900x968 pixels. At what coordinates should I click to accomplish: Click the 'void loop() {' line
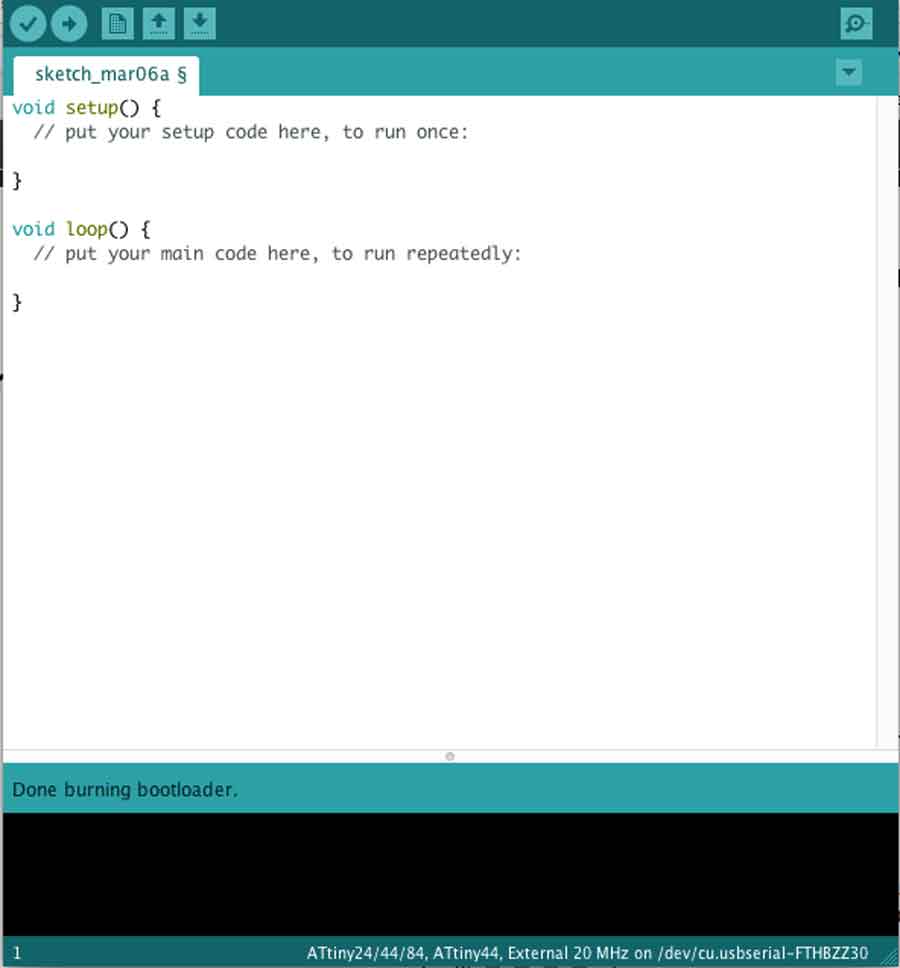81,230
